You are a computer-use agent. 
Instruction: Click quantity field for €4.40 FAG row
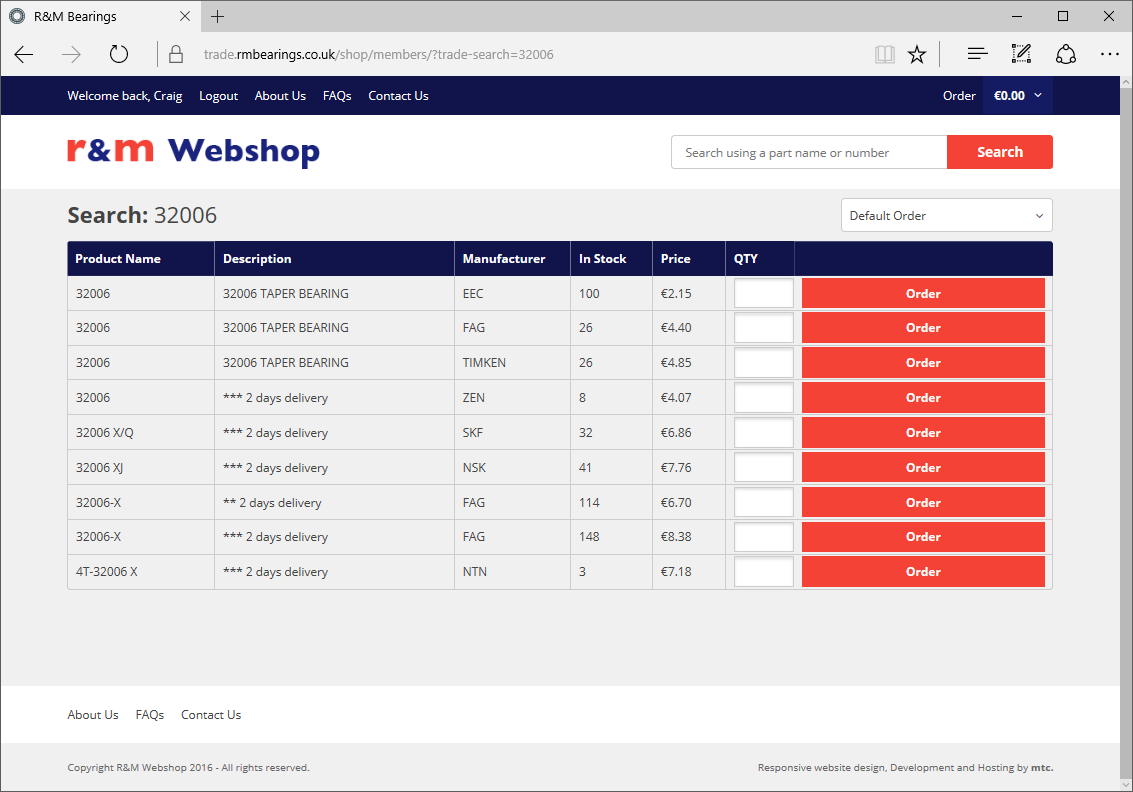click(x=764, y=328)
